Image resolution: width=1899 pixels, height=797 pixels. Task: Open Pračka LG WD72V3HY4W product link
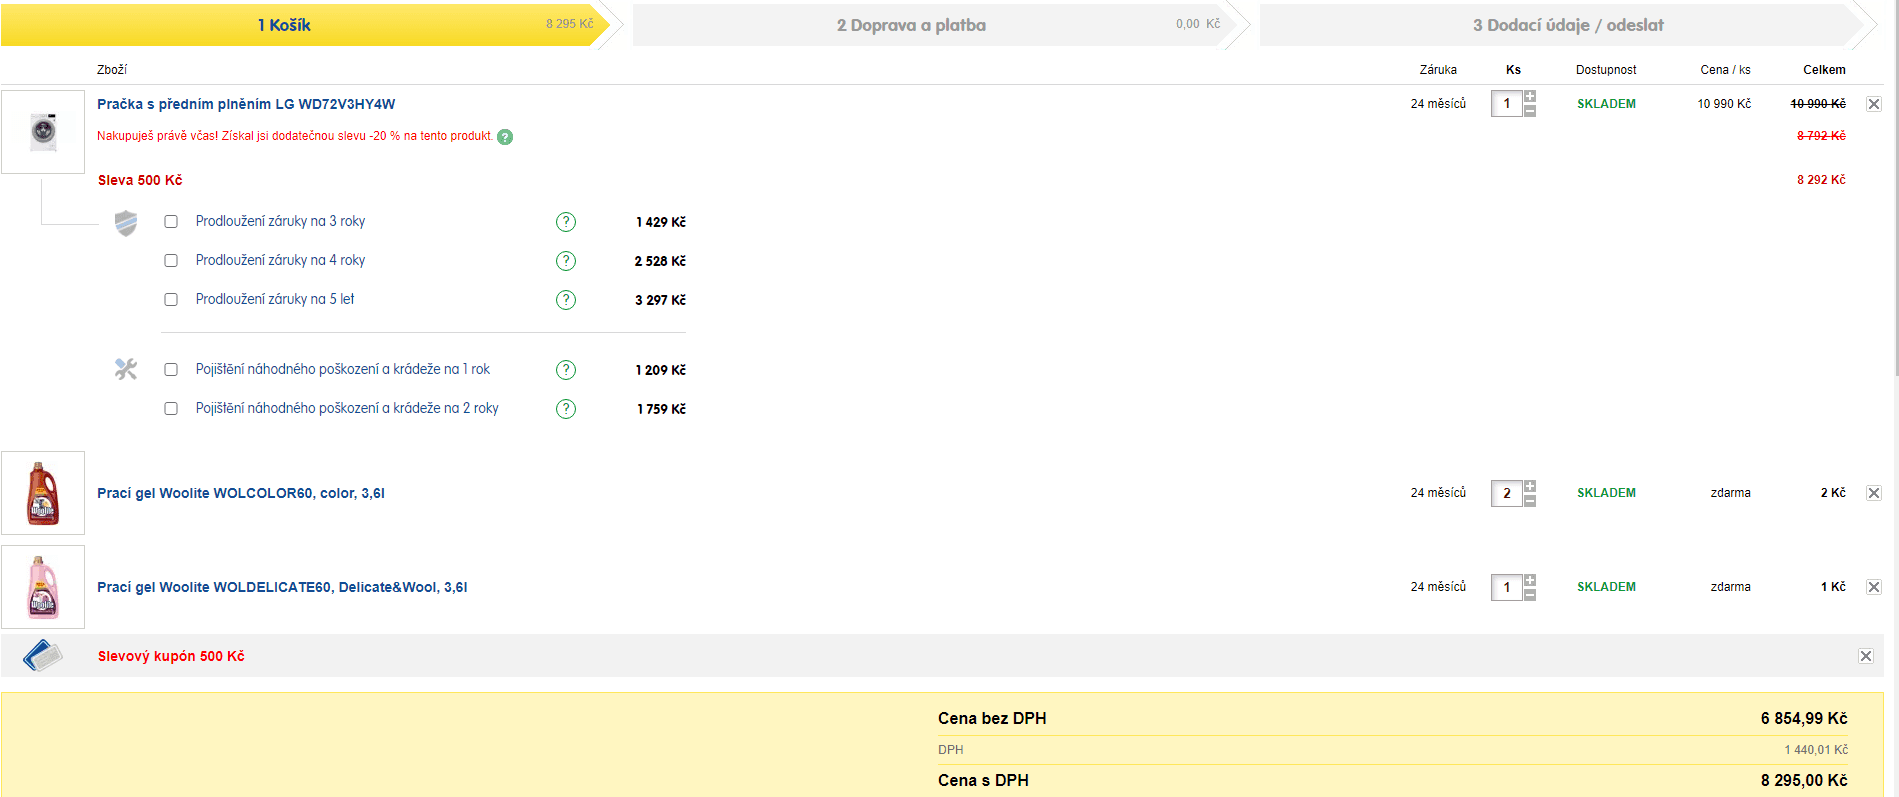[x=246, y=104]
